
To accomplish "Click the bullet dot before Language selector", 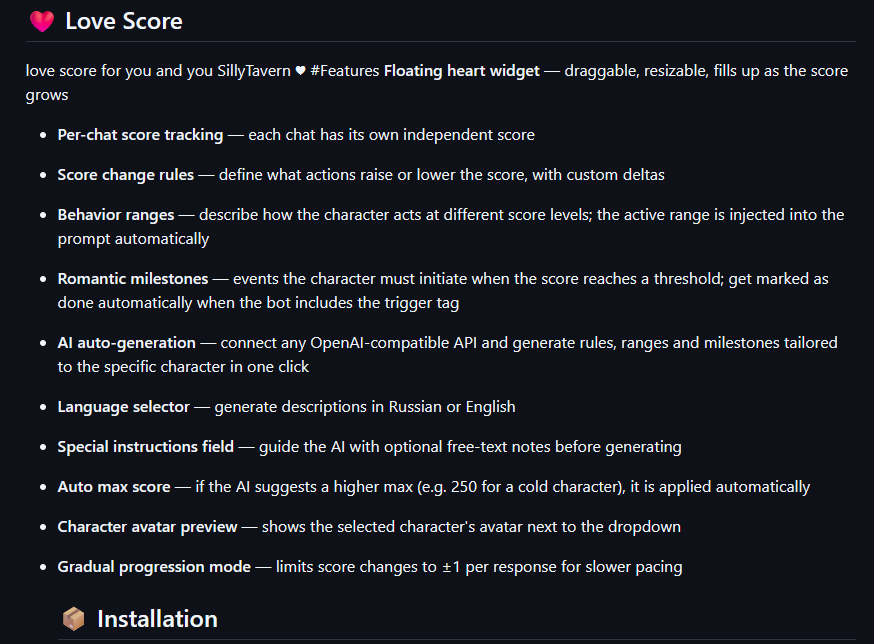I will tap(42, 408).
